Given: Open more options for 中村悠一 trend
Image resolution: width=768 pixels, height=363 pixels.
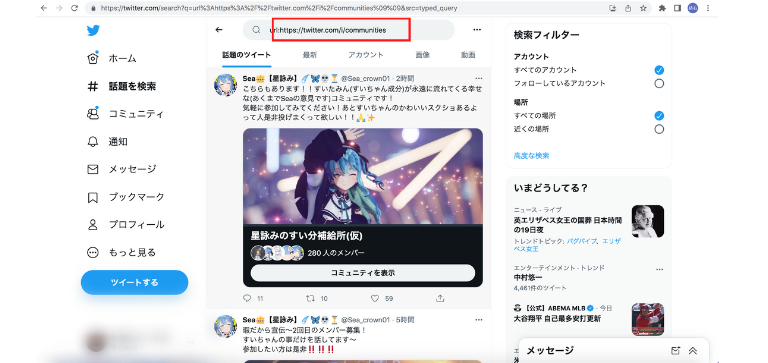Looking at the screenshot, I should (659, 269).
